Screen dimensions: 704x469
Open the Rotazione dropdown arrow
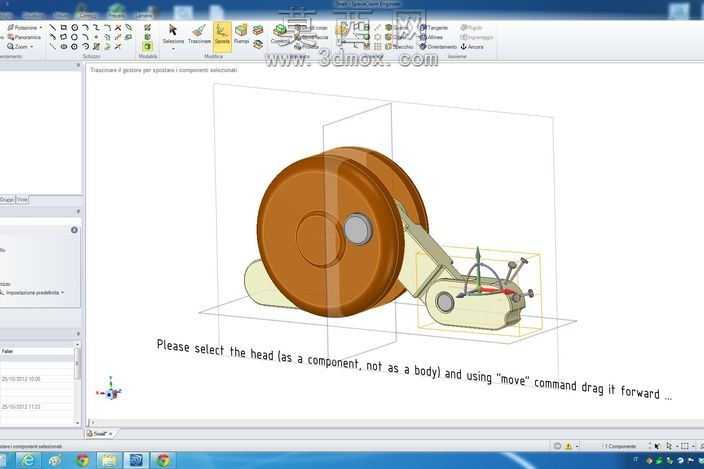tap(41, 28)
